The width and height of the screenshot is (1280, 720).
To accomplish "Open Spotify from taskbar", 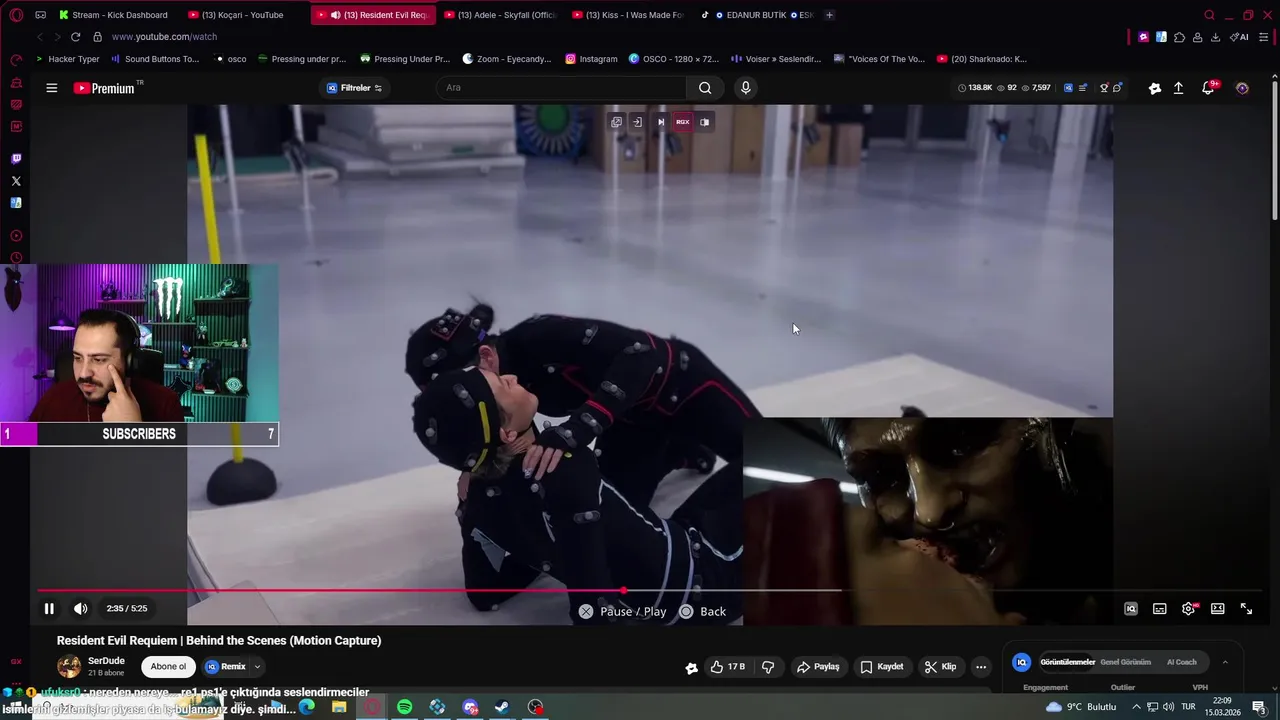I will (404, 707).
